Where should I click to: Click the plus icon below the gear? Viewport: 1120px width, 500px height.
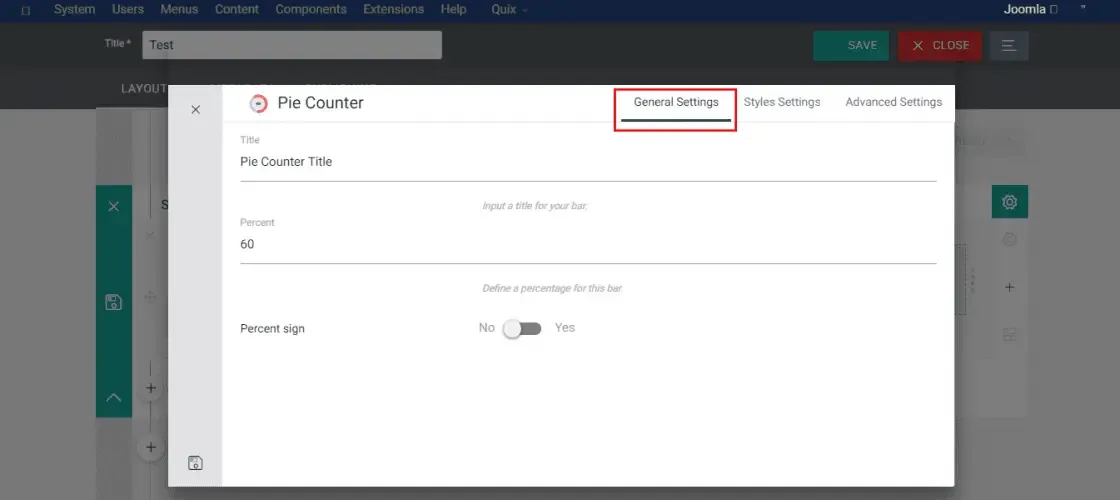click(x=1009, y=287)
